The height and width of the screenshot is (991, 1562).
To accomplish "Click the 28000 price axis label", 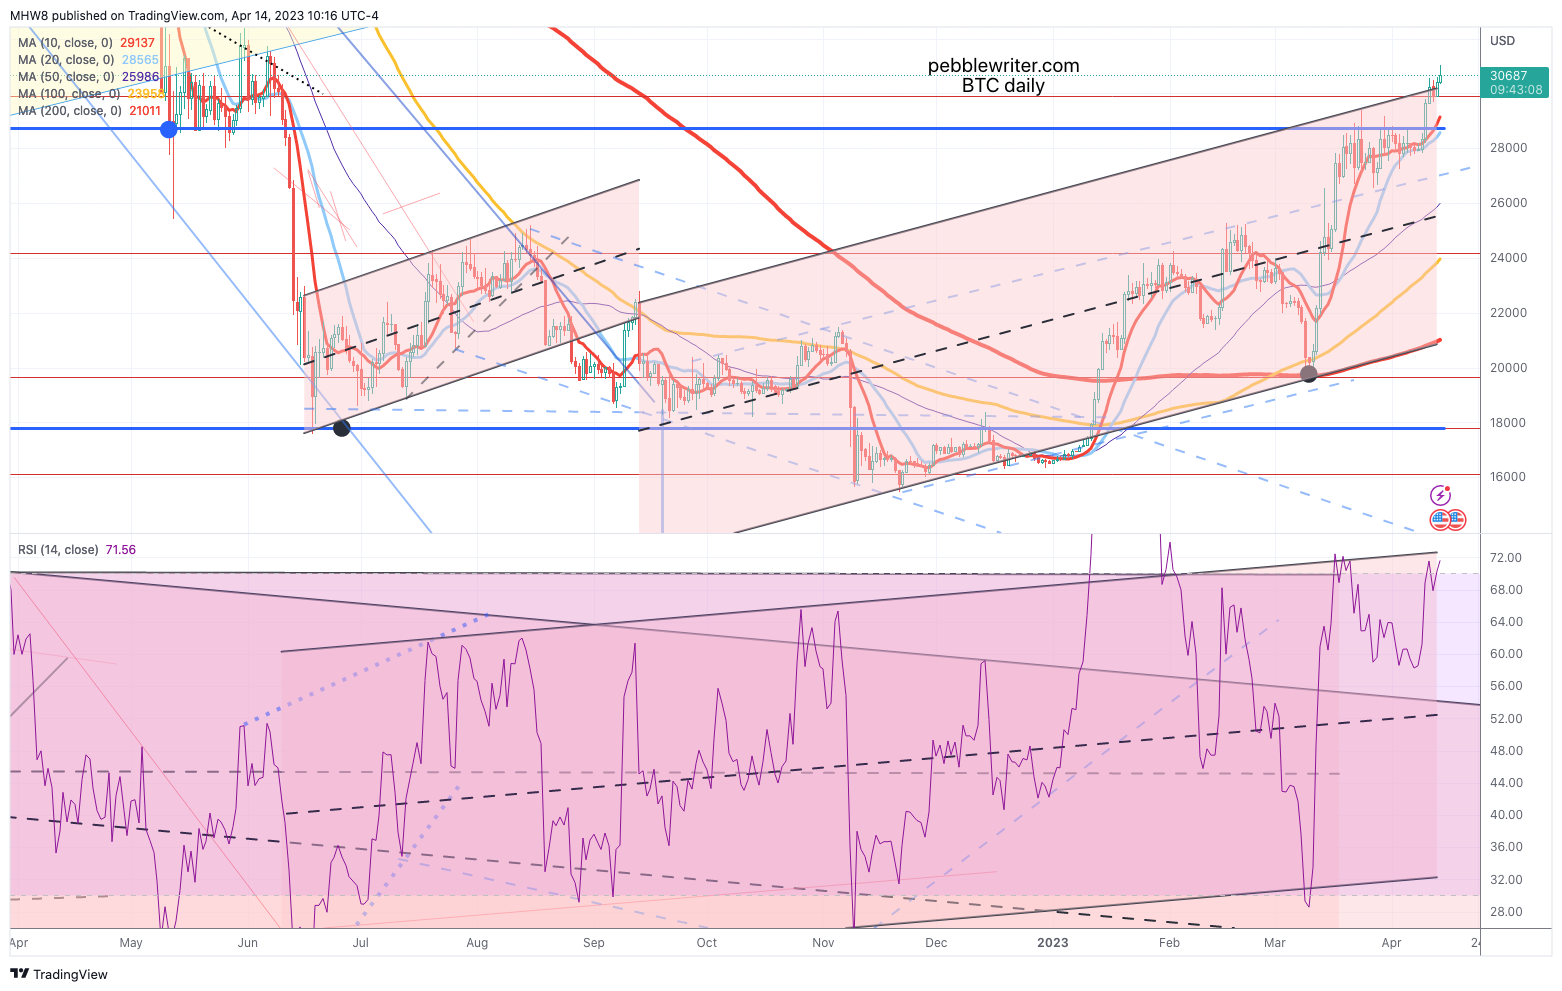I will pos(1508,148).
